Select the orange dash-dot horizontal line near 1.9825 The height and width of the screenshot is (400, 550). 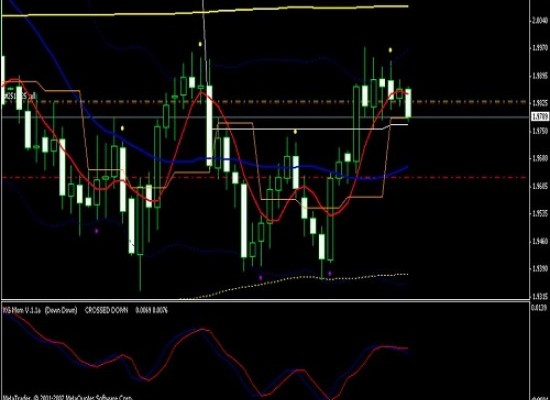(x=265, y=102)
